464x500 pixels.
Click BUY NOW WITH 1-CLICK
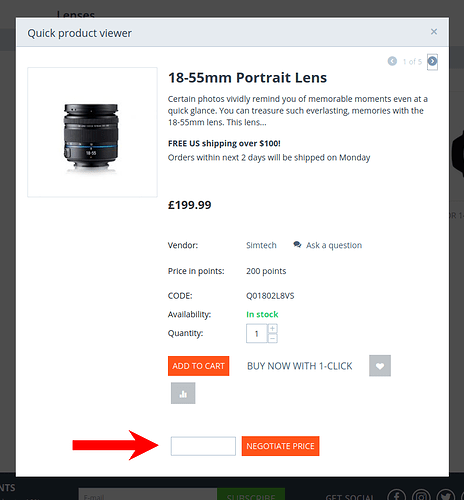[x=299, y=366]
